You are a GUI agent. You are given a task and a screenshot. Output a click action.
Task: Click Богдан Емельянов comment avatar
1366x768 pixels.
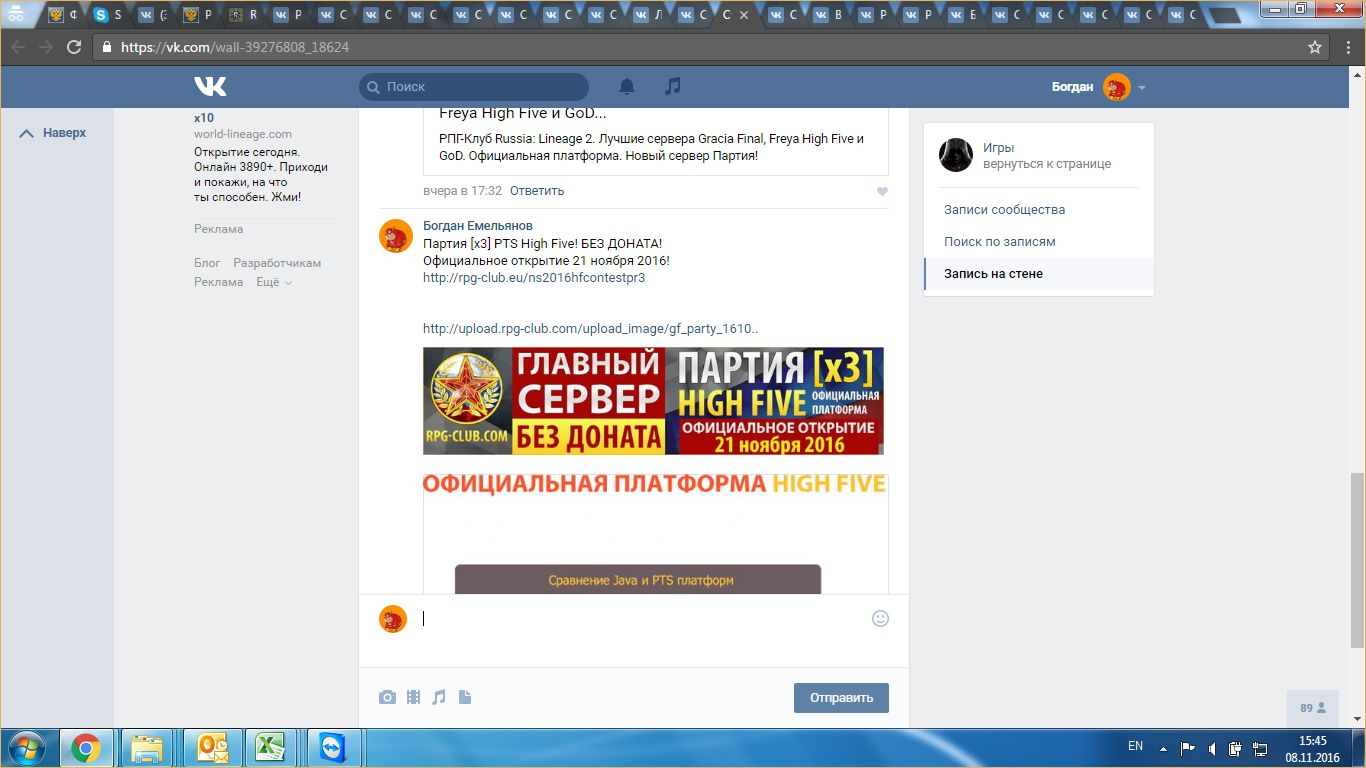[394, 235]
